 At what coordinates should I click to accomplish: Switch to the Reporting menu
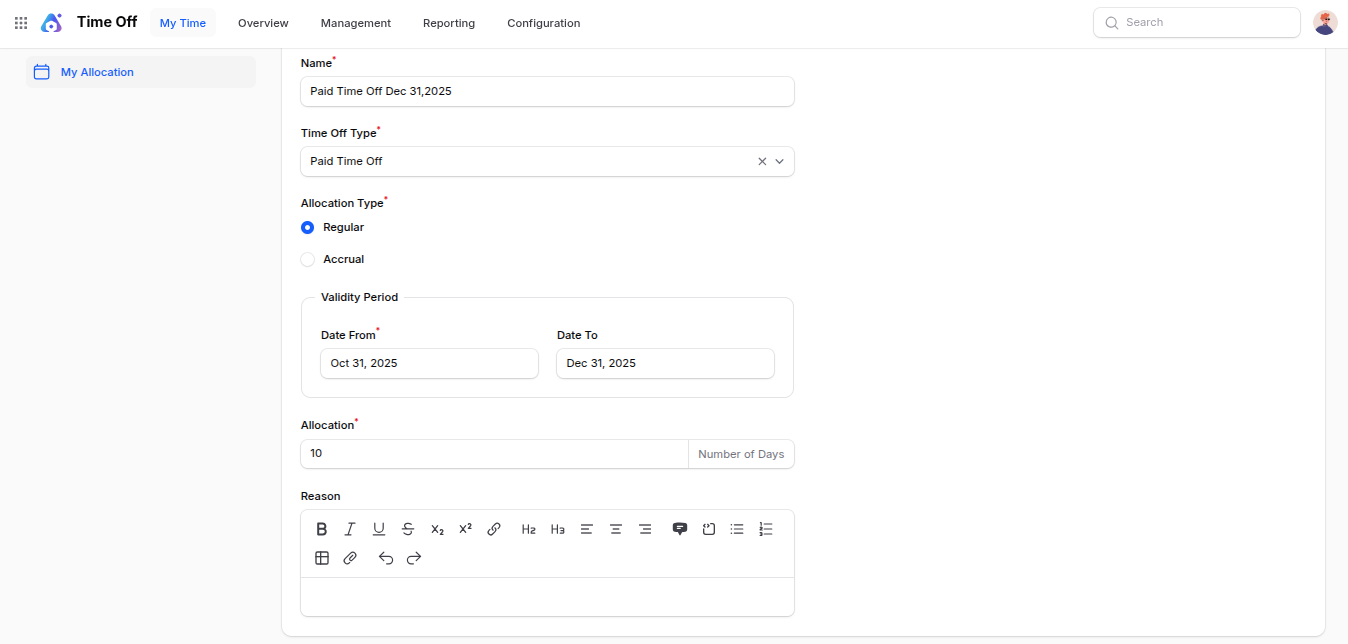[449, 23]
